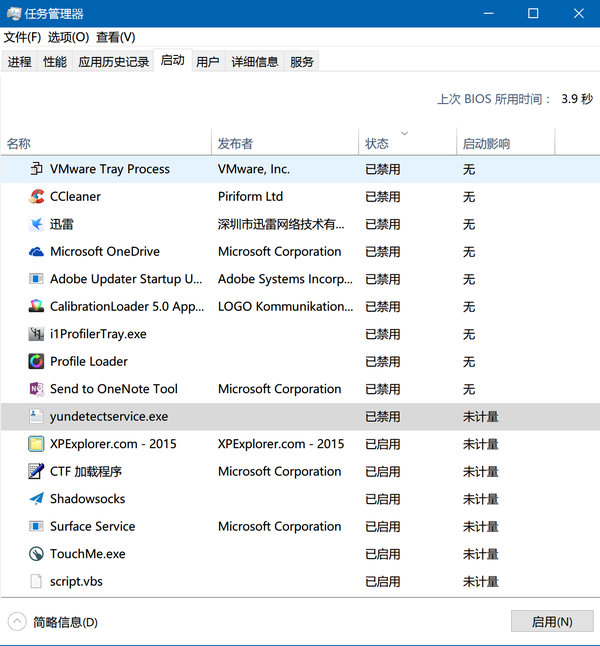Select the CTF 加载程序 row name
Screen dimensions: 600x646
pyautogui.click(x=86, y=471)
